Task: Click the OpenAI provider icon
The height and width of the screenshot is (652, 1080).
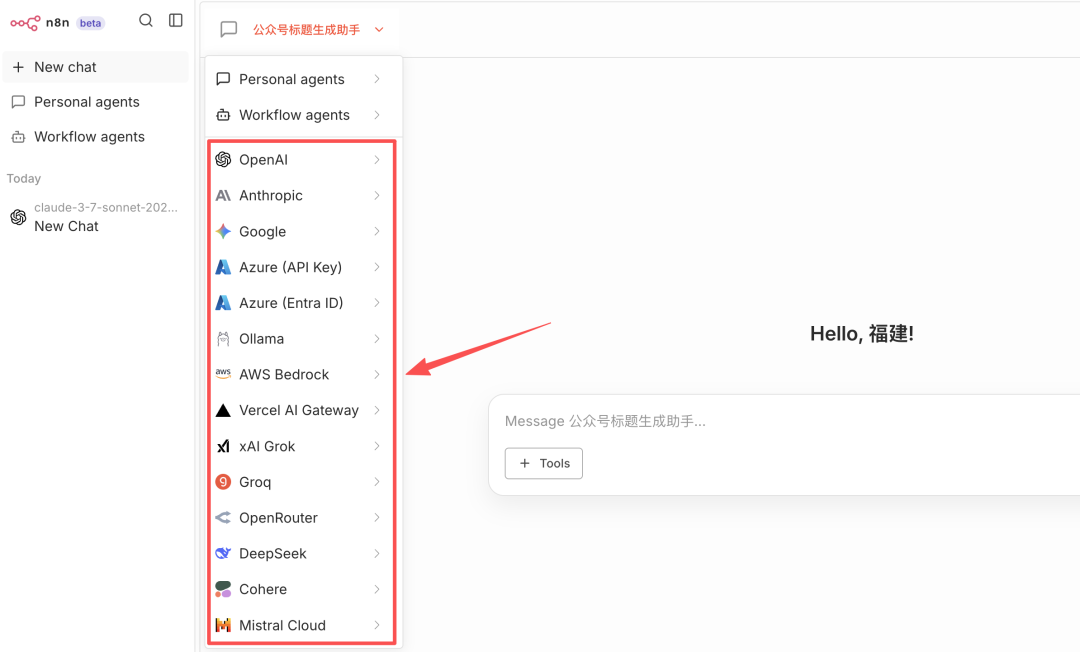Action: (223, 160)
